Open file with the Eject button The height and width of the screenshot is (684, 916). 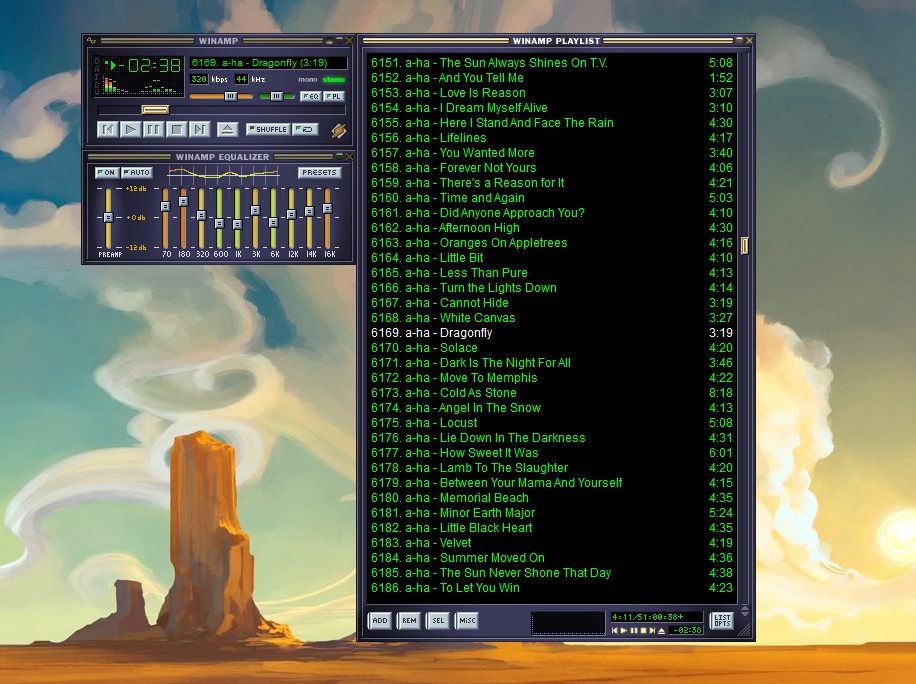227,129
